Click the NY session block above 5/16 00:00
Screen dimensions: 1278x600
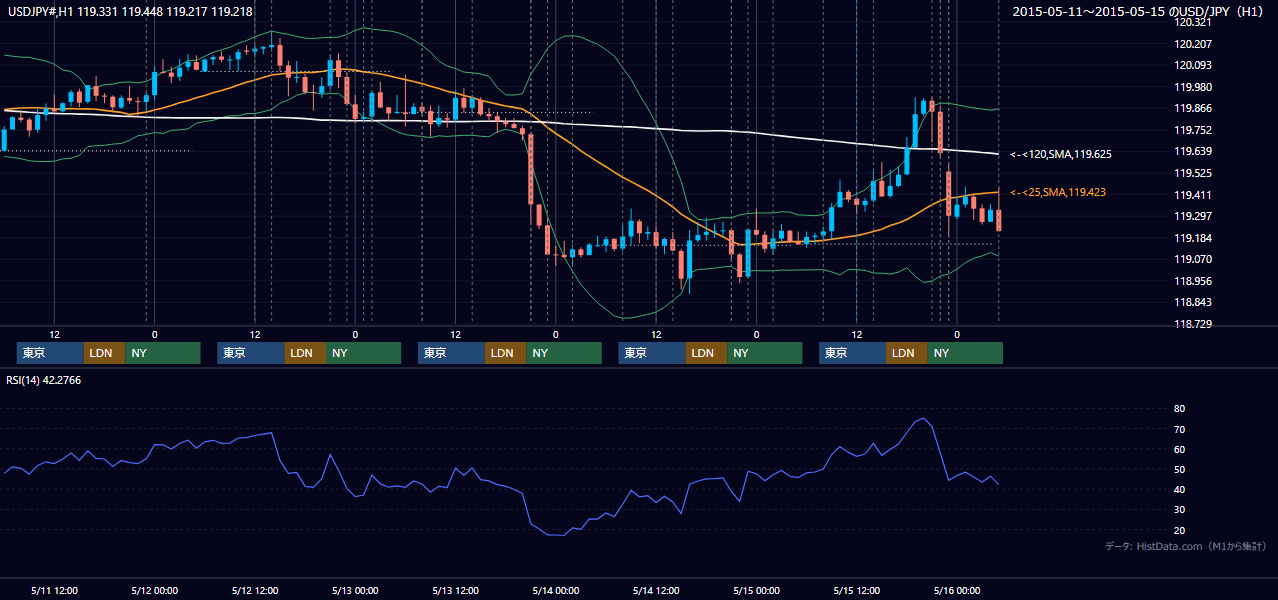point(965,353)
